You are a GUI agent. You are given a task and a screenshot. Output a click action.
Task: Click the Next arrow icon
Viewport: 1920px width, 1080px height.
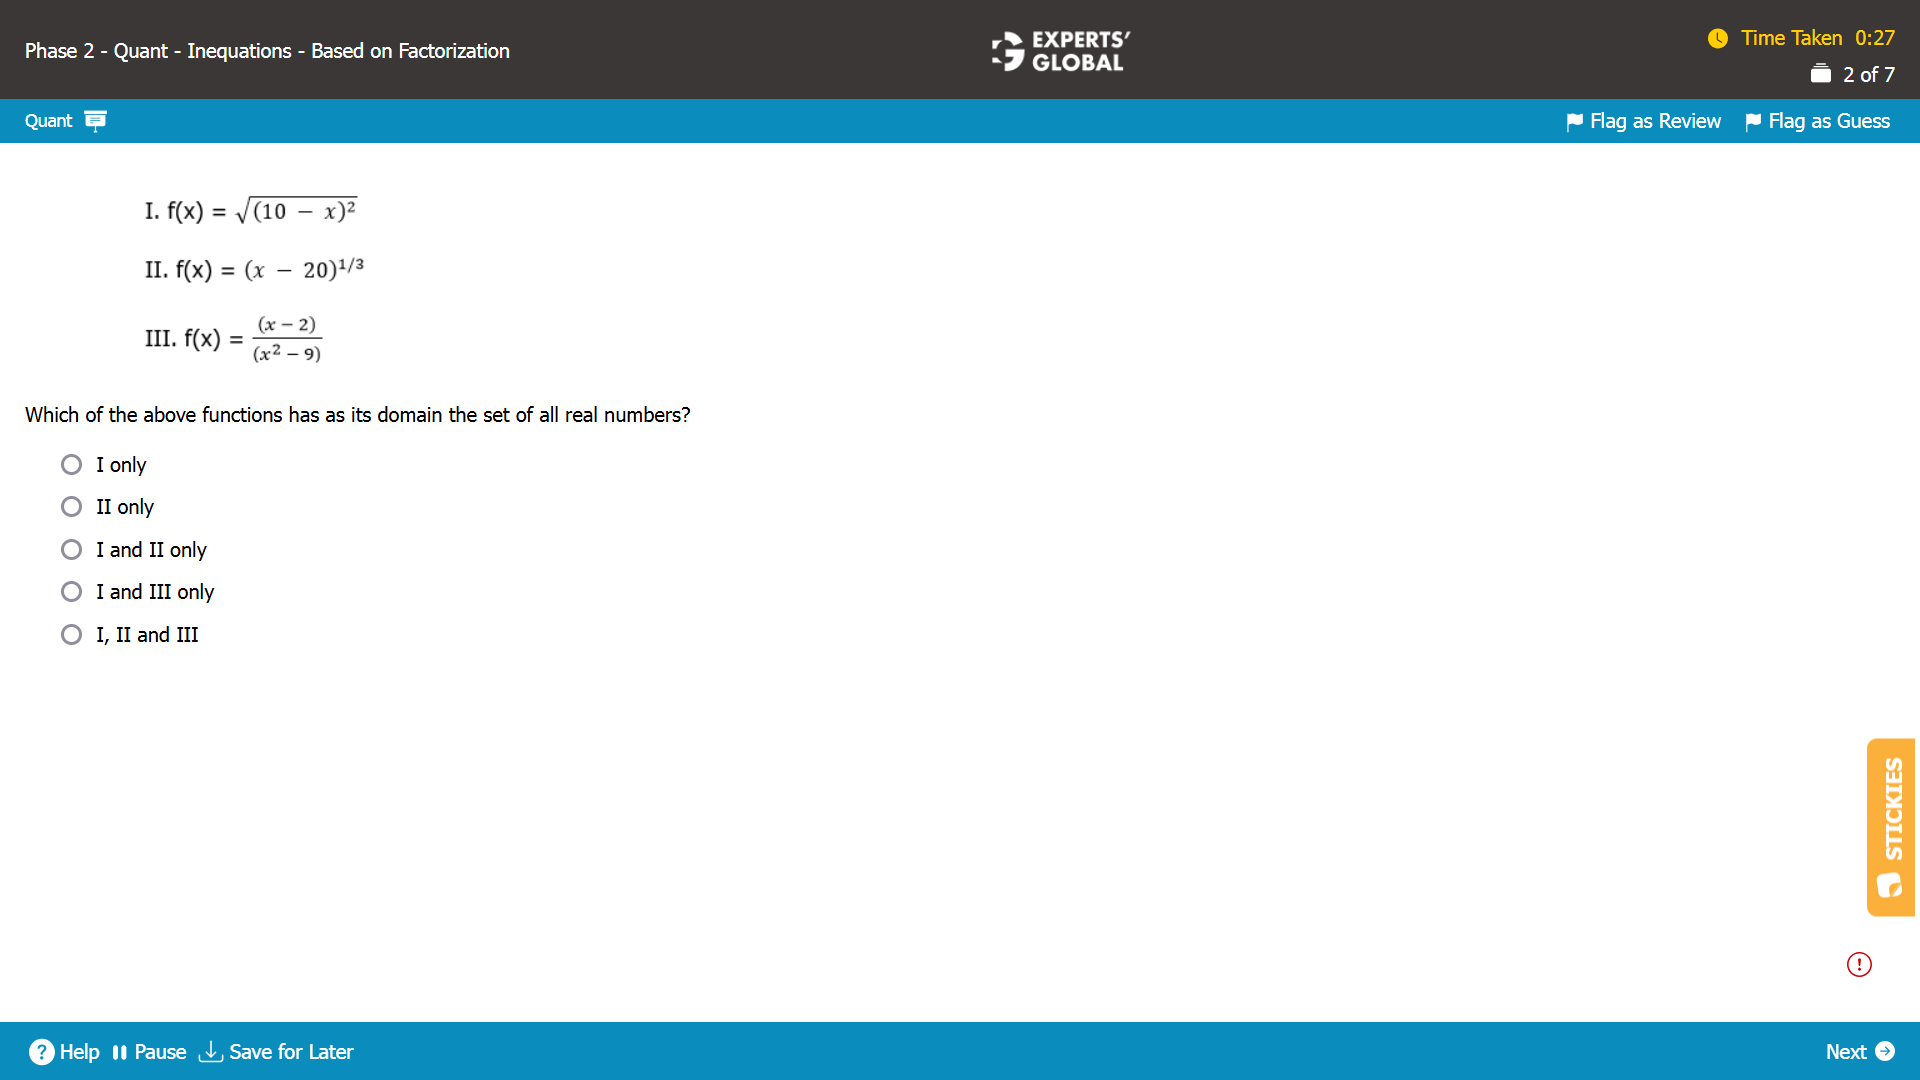[x=1885, y=1051]
